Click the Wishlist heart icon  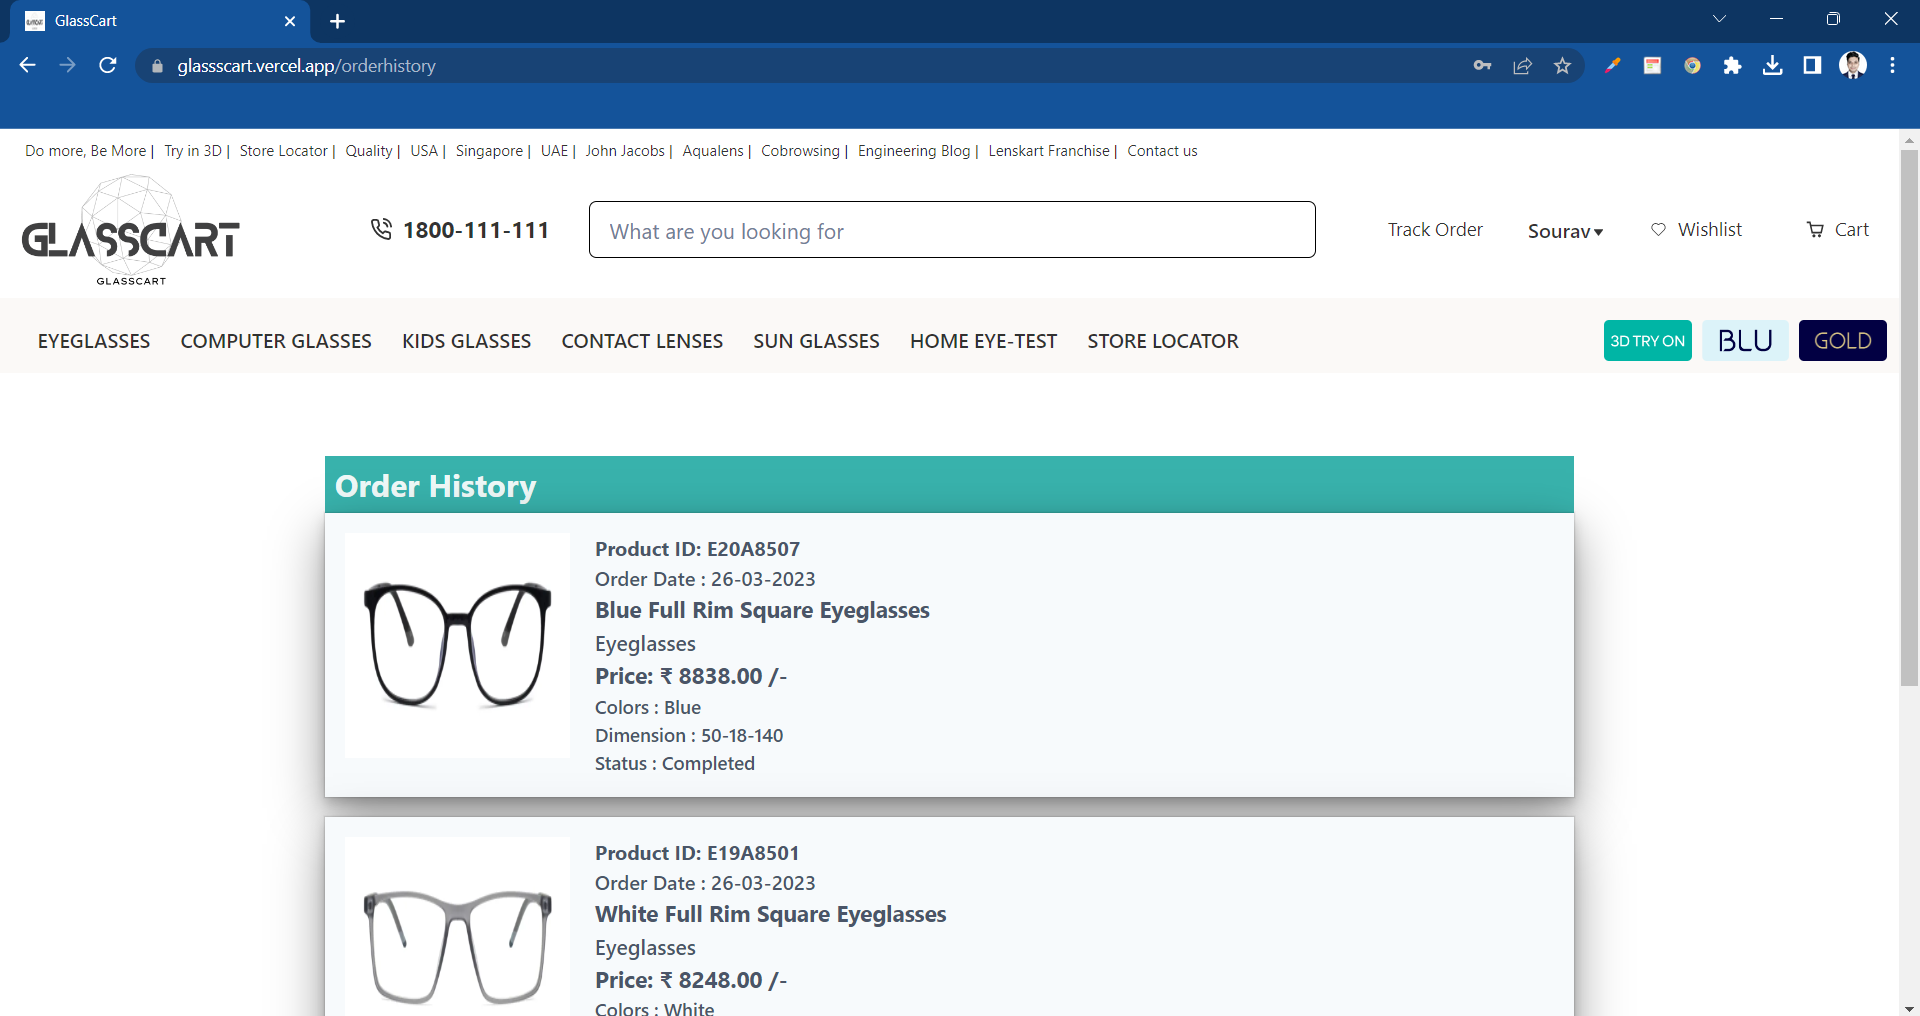pos(1658,230)
